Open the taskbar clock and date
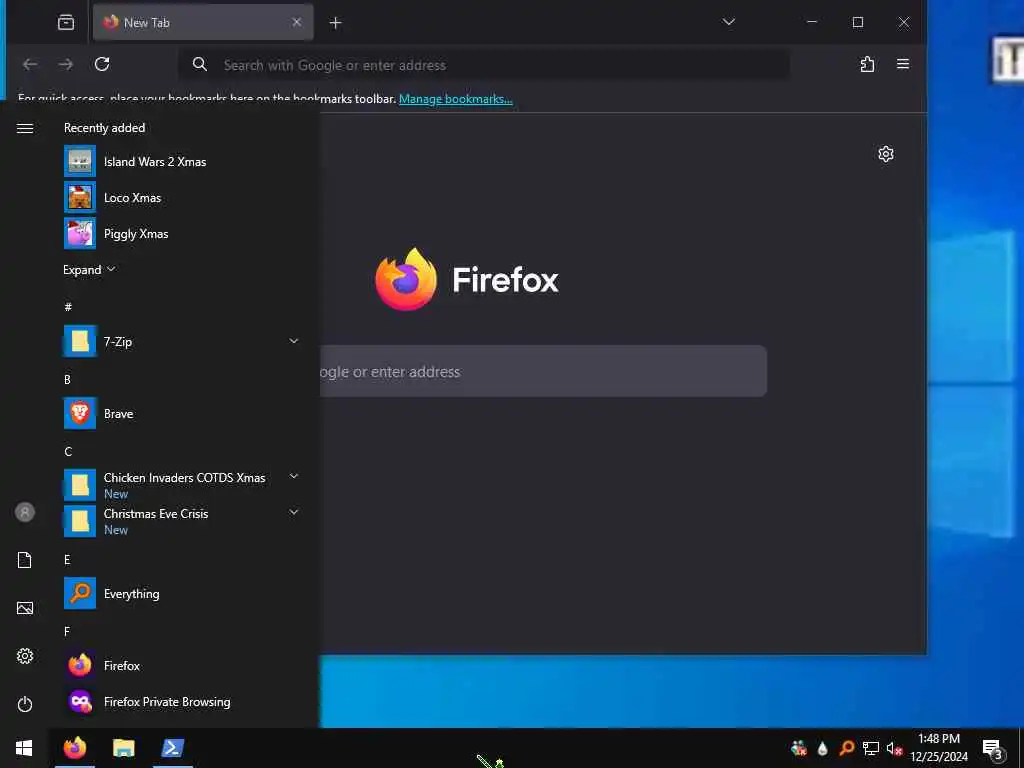 click(939, 748)
